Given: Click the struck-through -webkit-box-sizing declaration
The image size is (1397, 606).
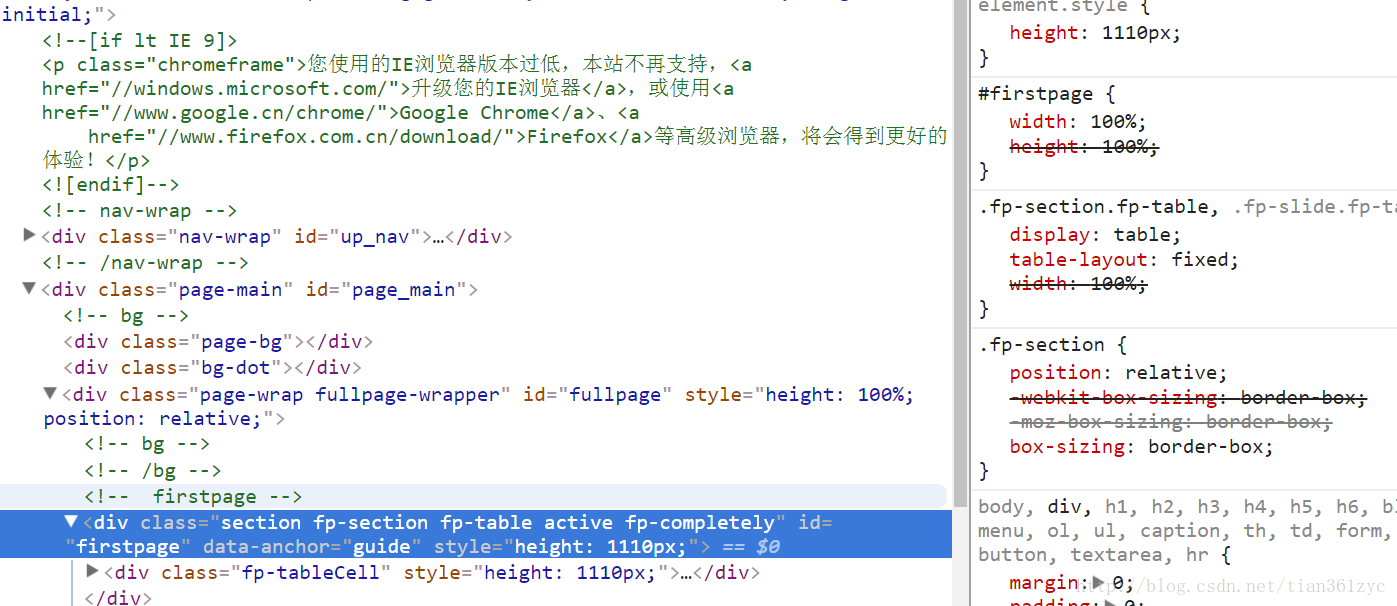Looking at the screenshot, I should [x=1188, y=398].
